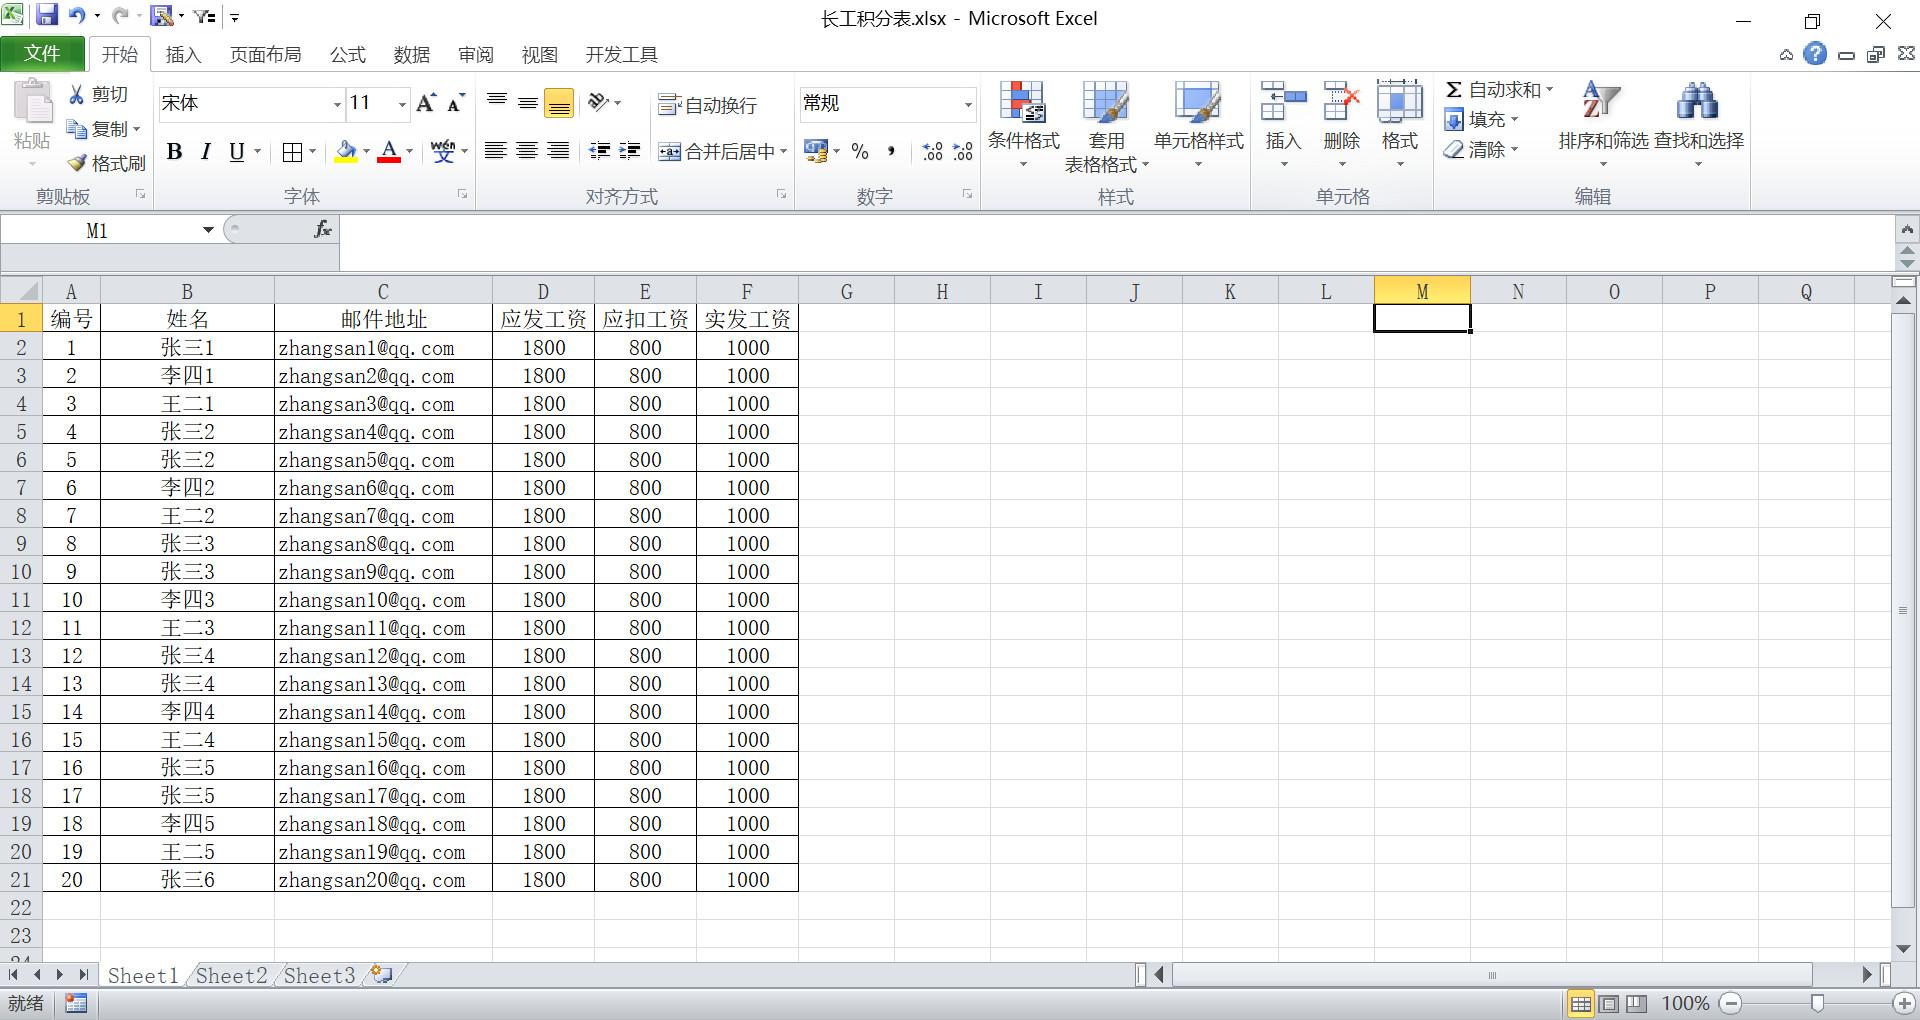Adjust the zoom slider handle
Image resolution: width=1920 pixels, height=1020 pixels.
(x=1817, y=1004)
